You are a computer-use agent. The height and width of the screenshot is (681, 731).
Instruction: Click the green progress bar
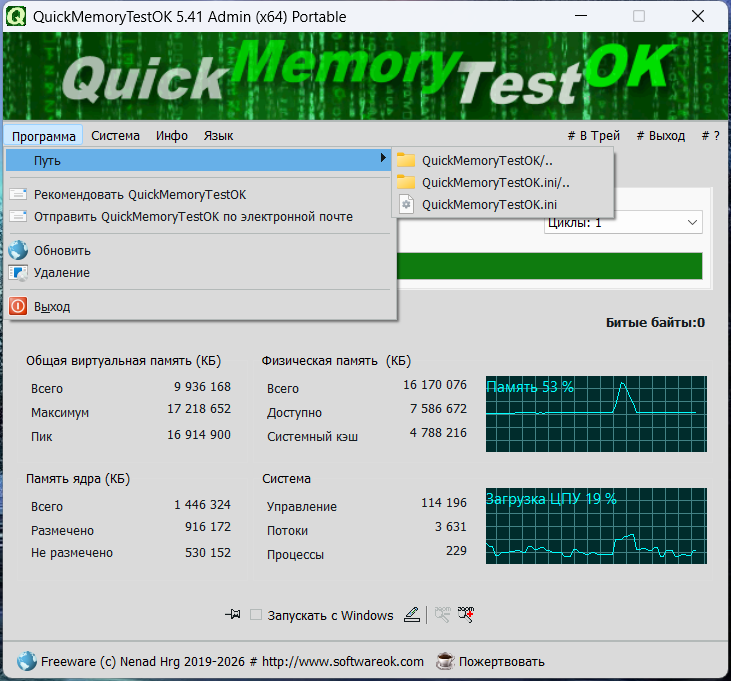pos(549,266)
